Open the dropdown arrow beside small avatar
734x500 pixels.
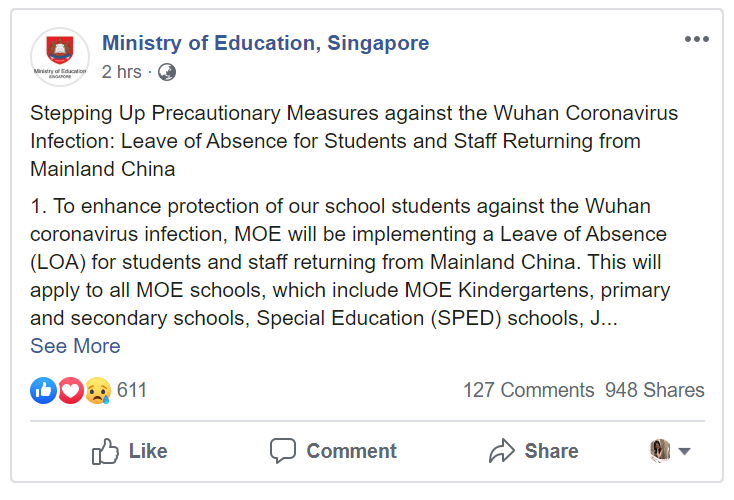[x=685, y=451]
